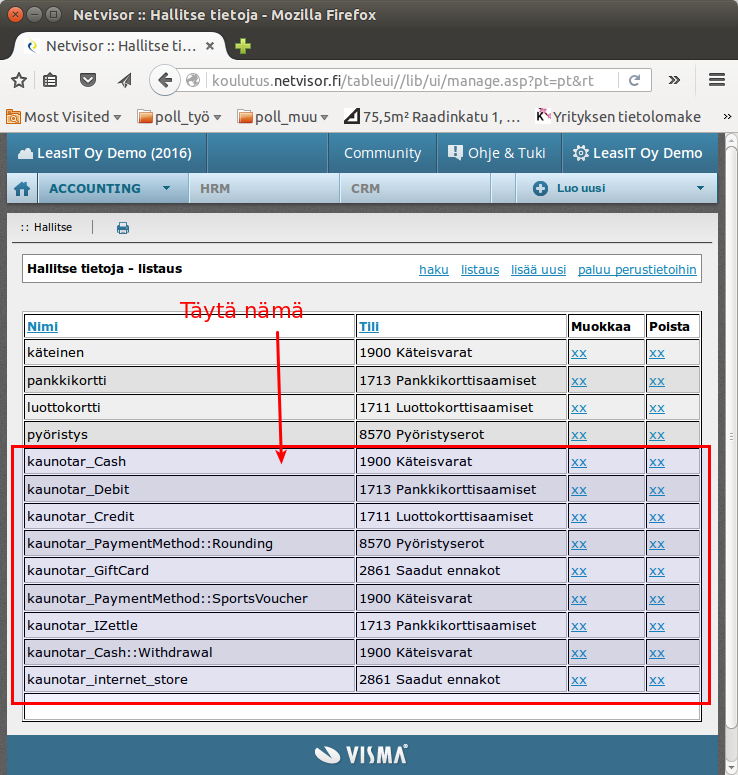Click the home icon in Netvisor navigation

pos(22,188)
